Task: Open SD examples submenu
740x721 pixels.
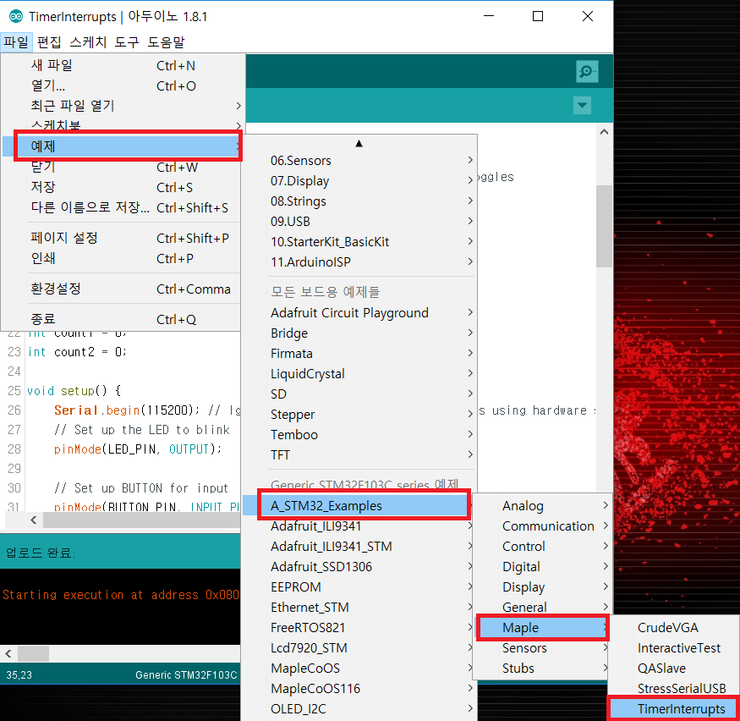Action: coord(359,394)
